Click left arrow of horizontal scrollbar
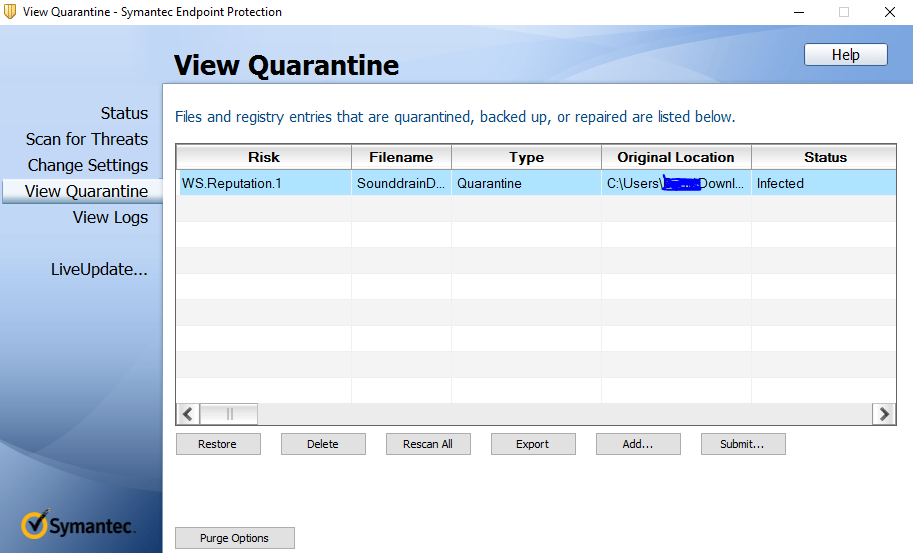Viewport: 913px width, 553px height. 187,414
